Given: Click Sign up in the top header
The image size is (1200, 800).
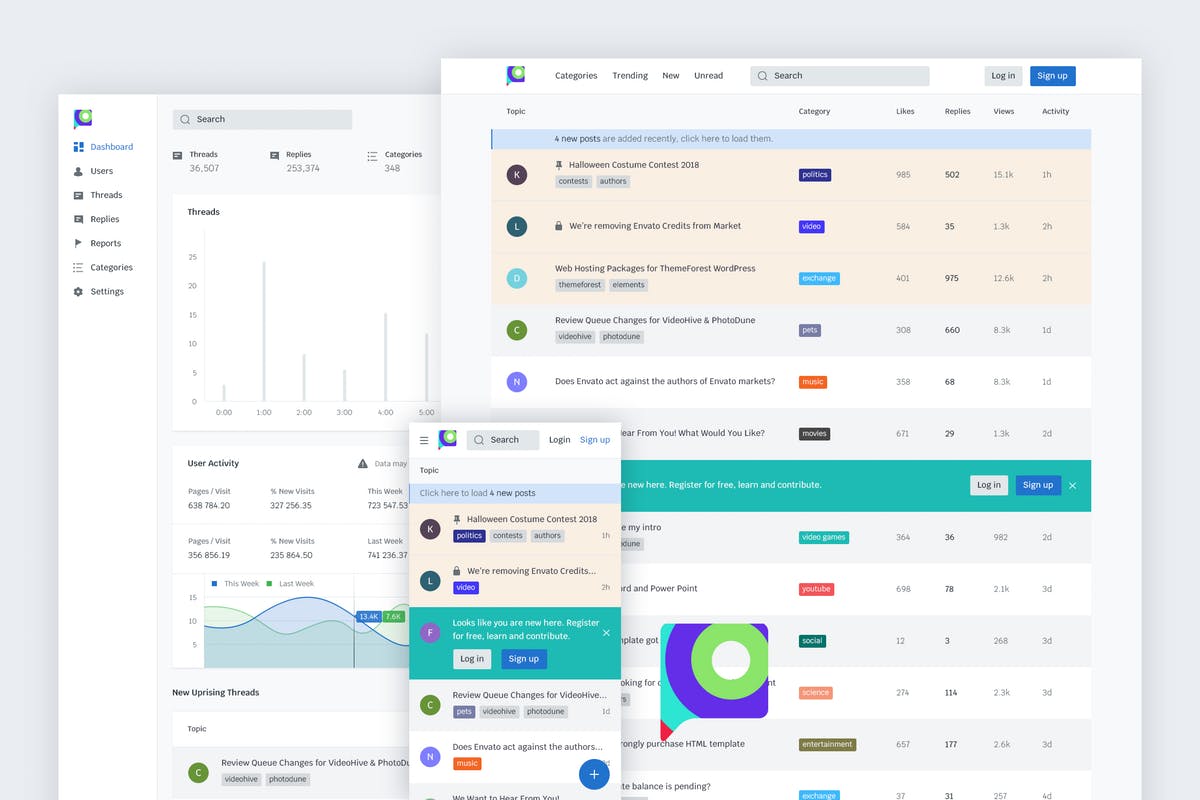Looking at the screenshot, I should click(x=1052, y=76).
